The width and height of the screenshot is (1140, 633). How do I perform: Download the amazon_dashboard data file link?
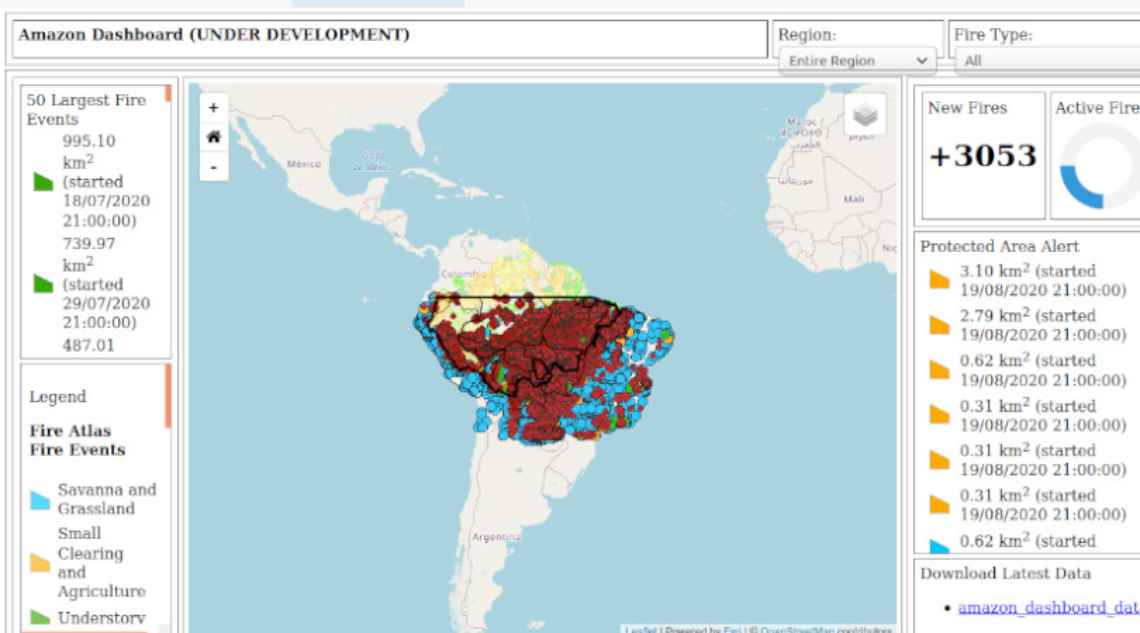[x=1047, y=607]
